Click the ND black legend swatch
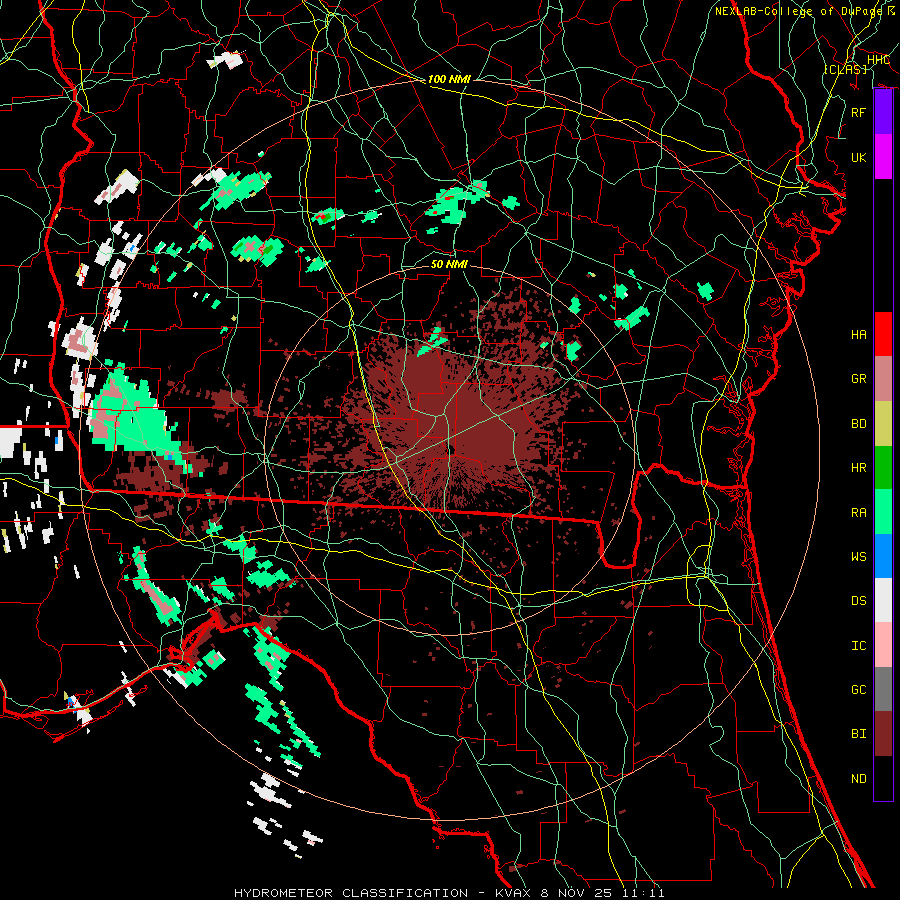 pyautogui.click(x=883, y=778)
